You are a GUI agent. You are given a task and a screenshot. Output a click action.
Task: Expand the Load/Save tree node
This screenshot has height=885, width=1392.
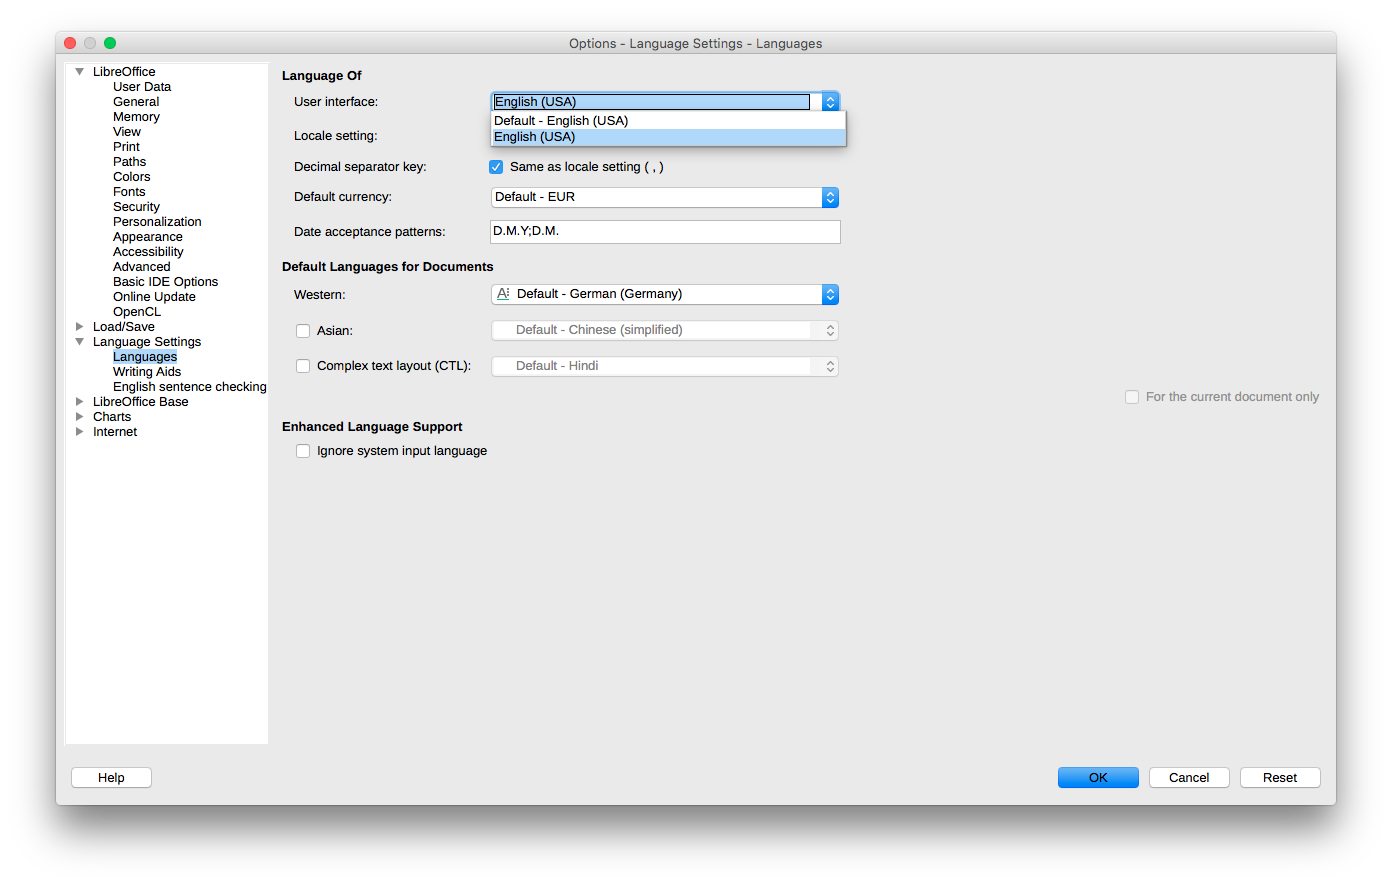pos(80,327)
